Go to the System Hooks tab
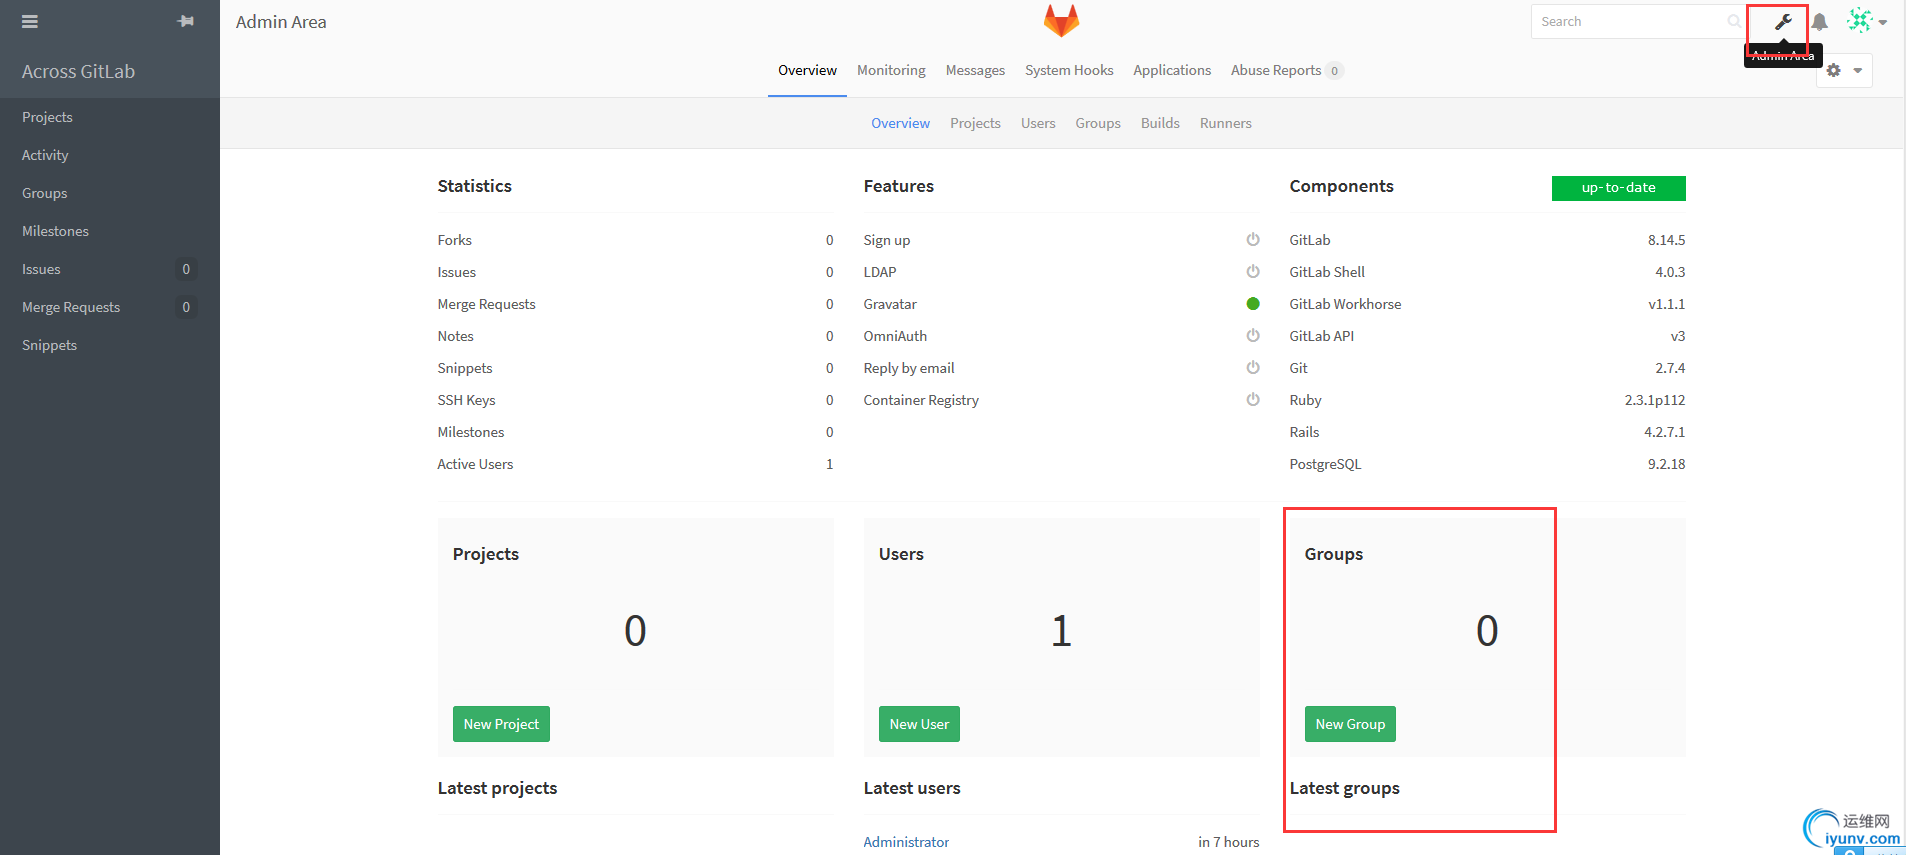The height and width of the screenshot is (855, 1906). click(1069, 70)
